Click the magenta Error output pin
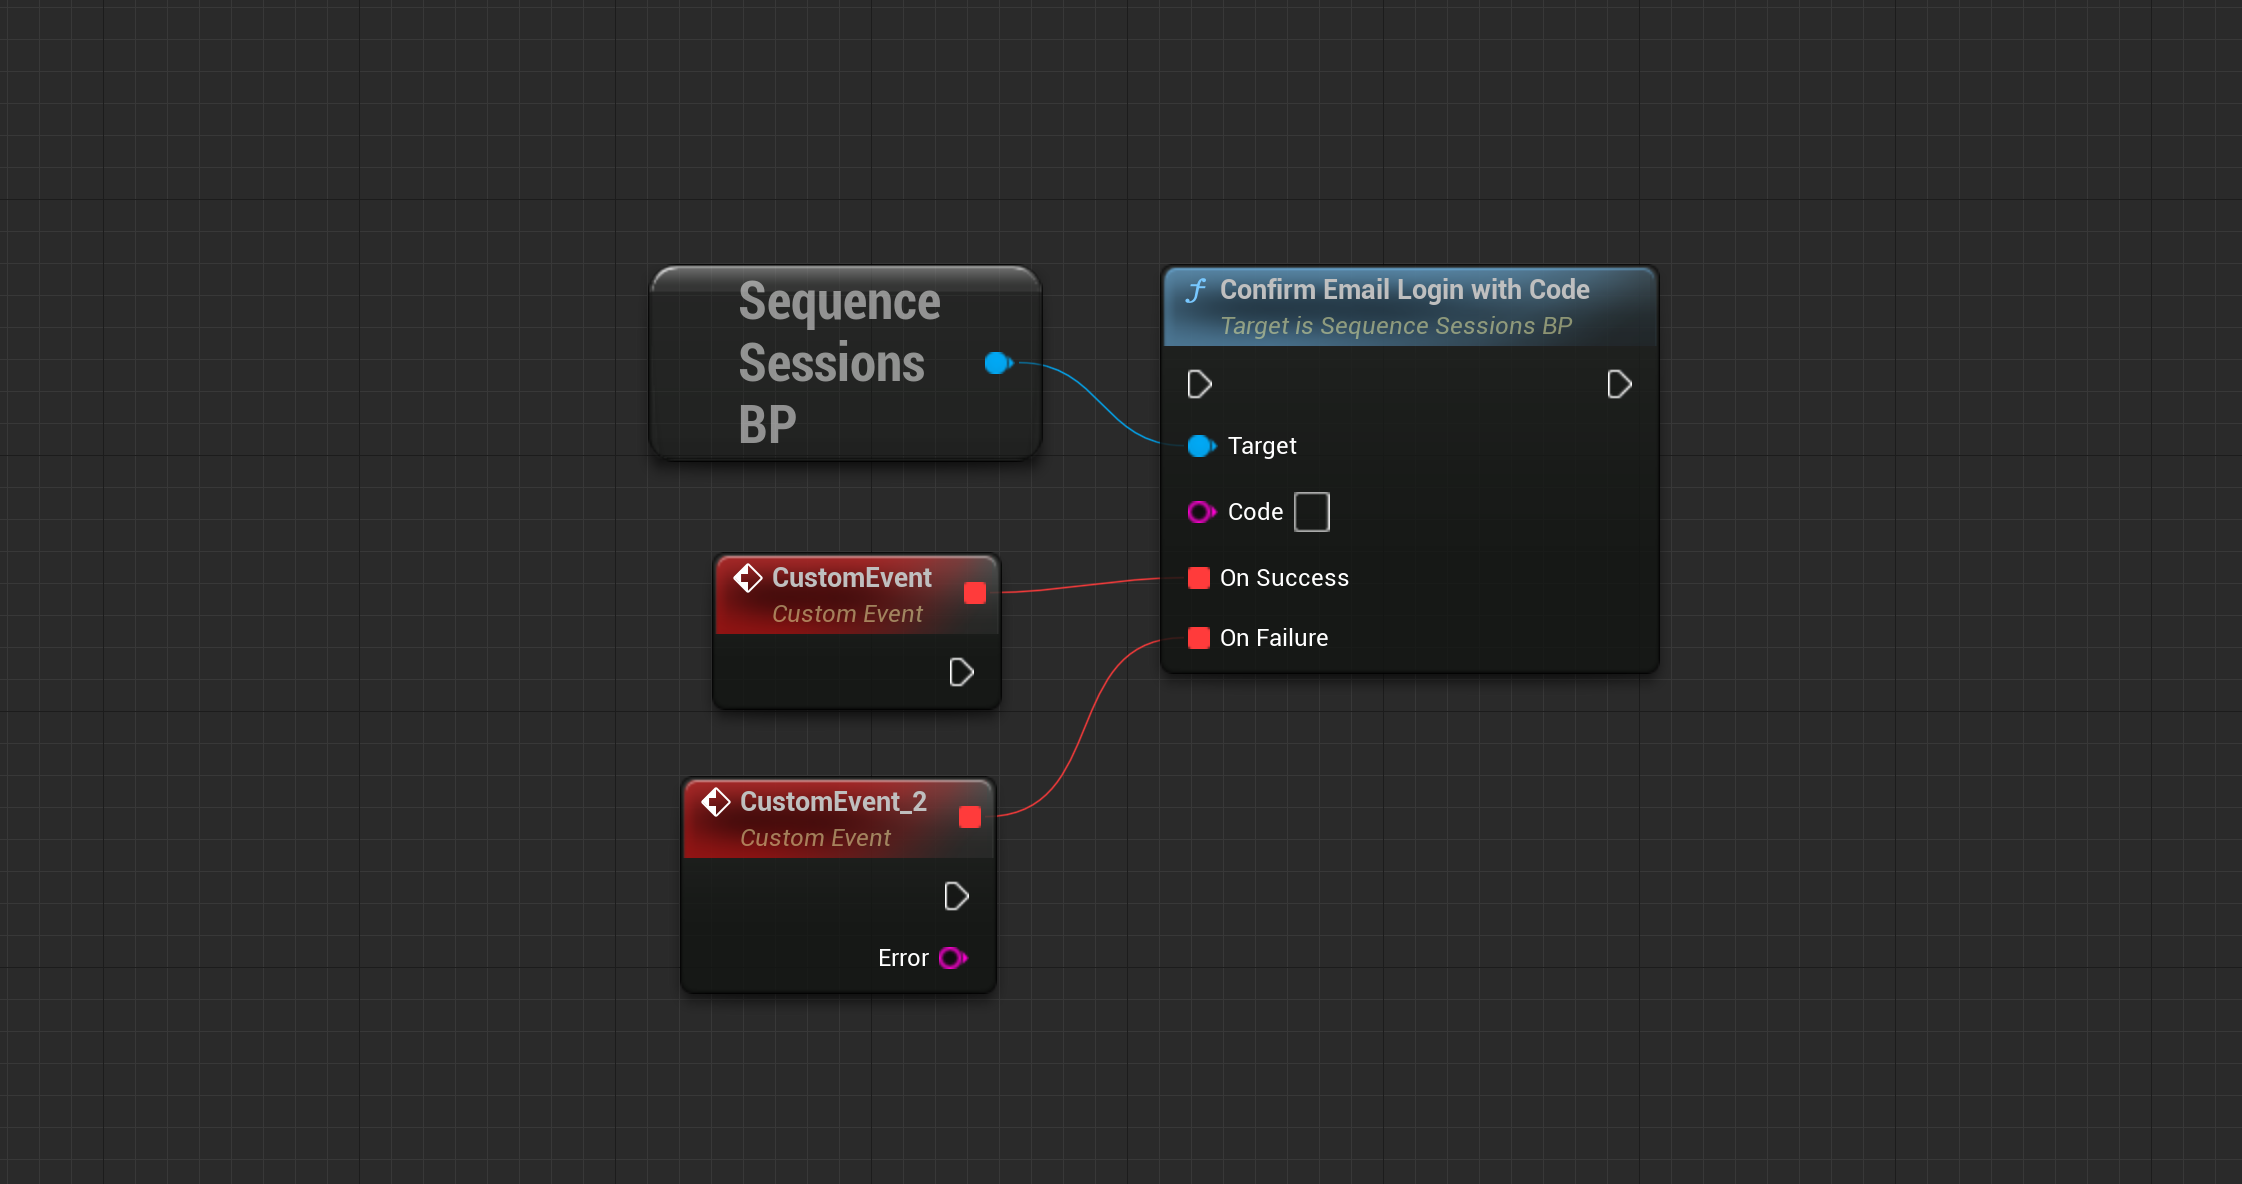The width and height of the screenshot is (2242, 1184). [x=952, y=958]
